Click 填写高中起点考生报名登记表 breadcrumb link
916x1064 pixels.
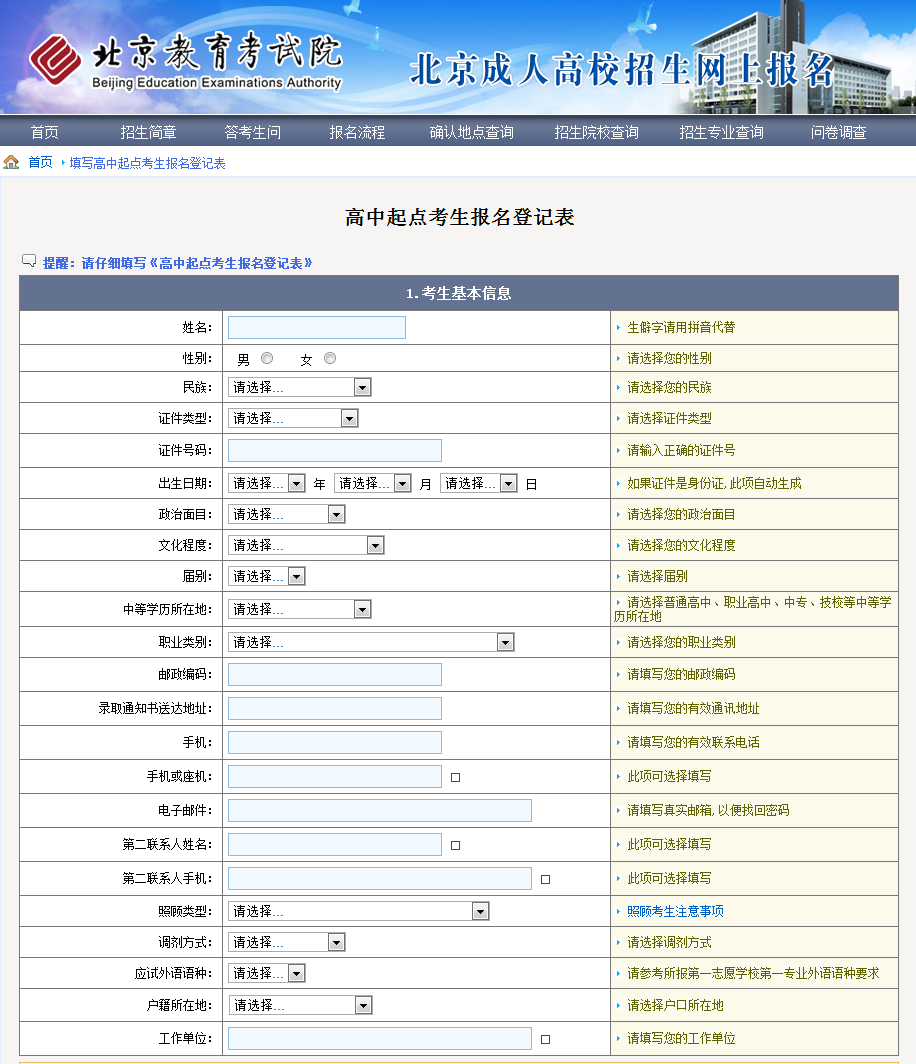pyautogui.click(x=147, y=163)
